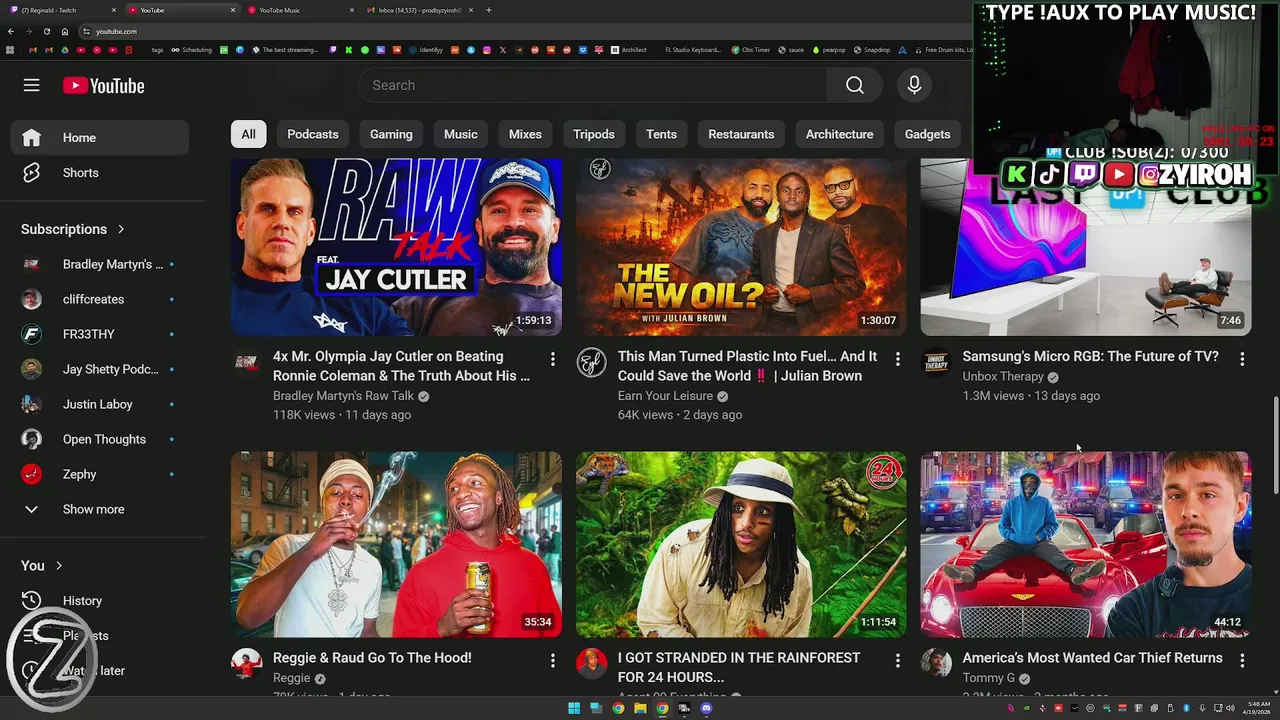Click Earn Your Leisure channel avatar
Screen dimensions: 1280x720
[x=592, y=362]
